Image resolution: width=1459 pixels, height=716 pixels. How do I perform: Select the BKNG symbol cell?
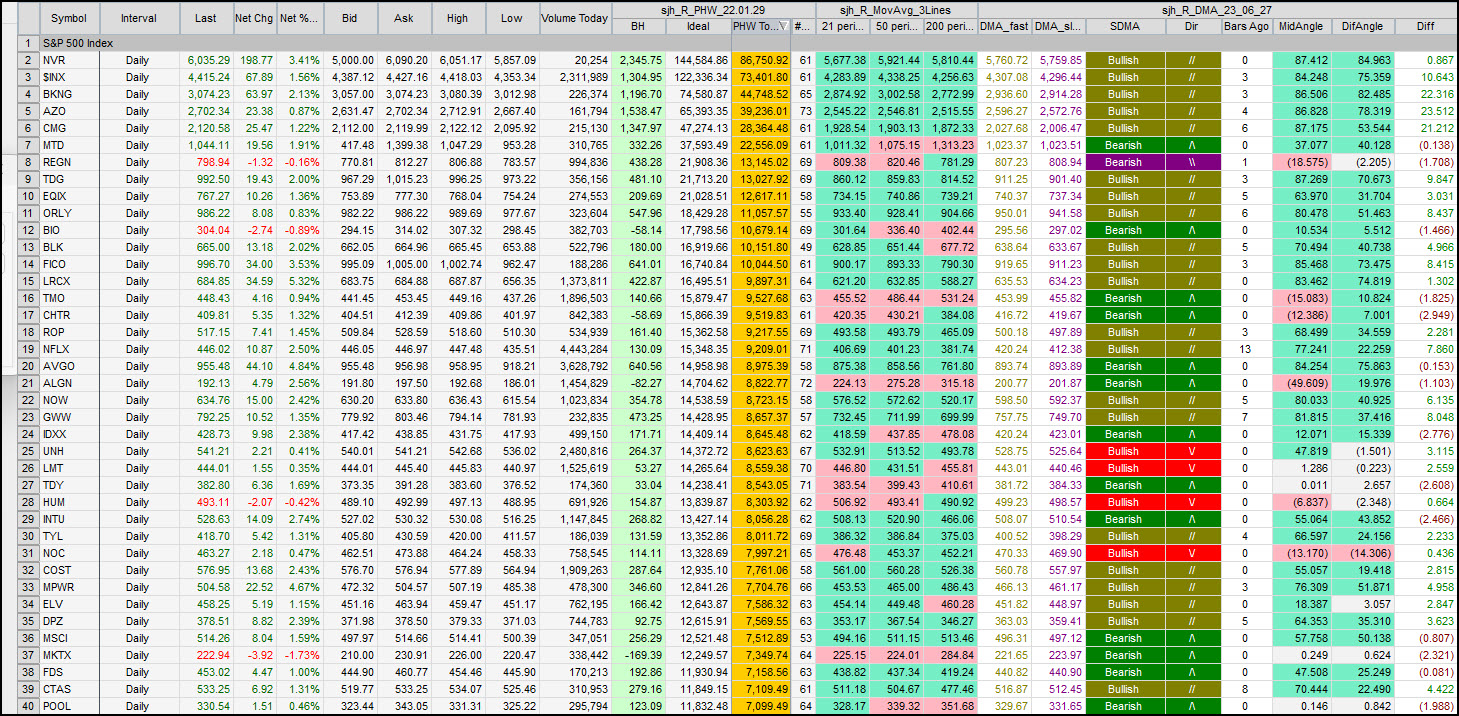(x=69, y=94)
